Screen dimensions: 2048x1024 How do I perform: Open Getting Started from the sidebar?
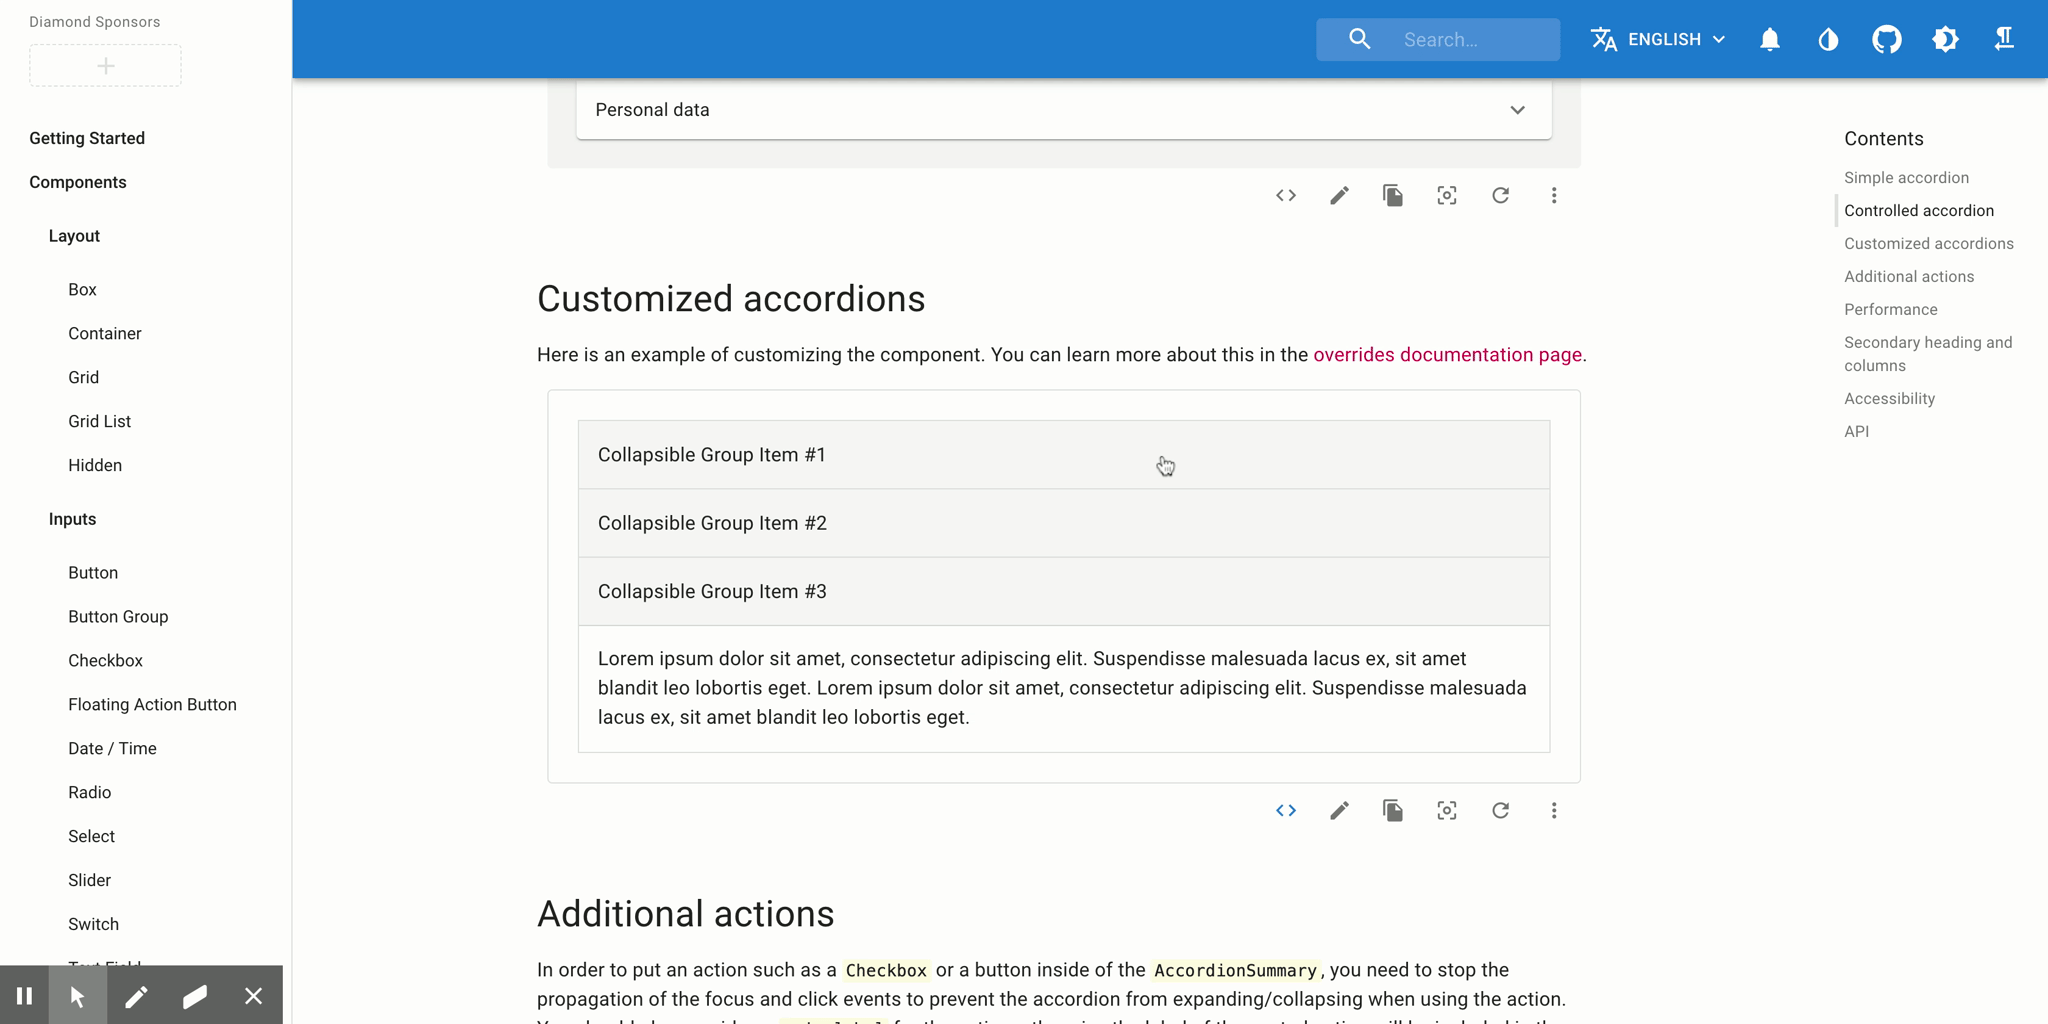coord(86,138)
